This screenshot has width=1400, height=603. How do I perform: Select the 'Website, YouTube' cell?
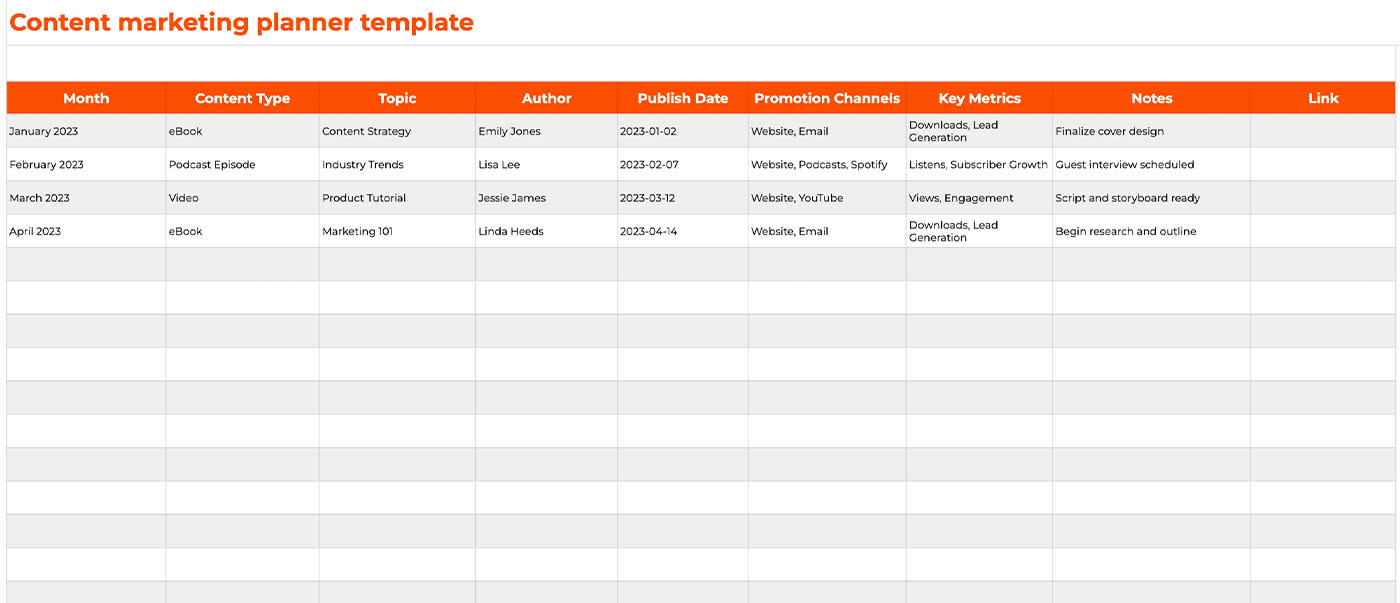tap(827, 198)
